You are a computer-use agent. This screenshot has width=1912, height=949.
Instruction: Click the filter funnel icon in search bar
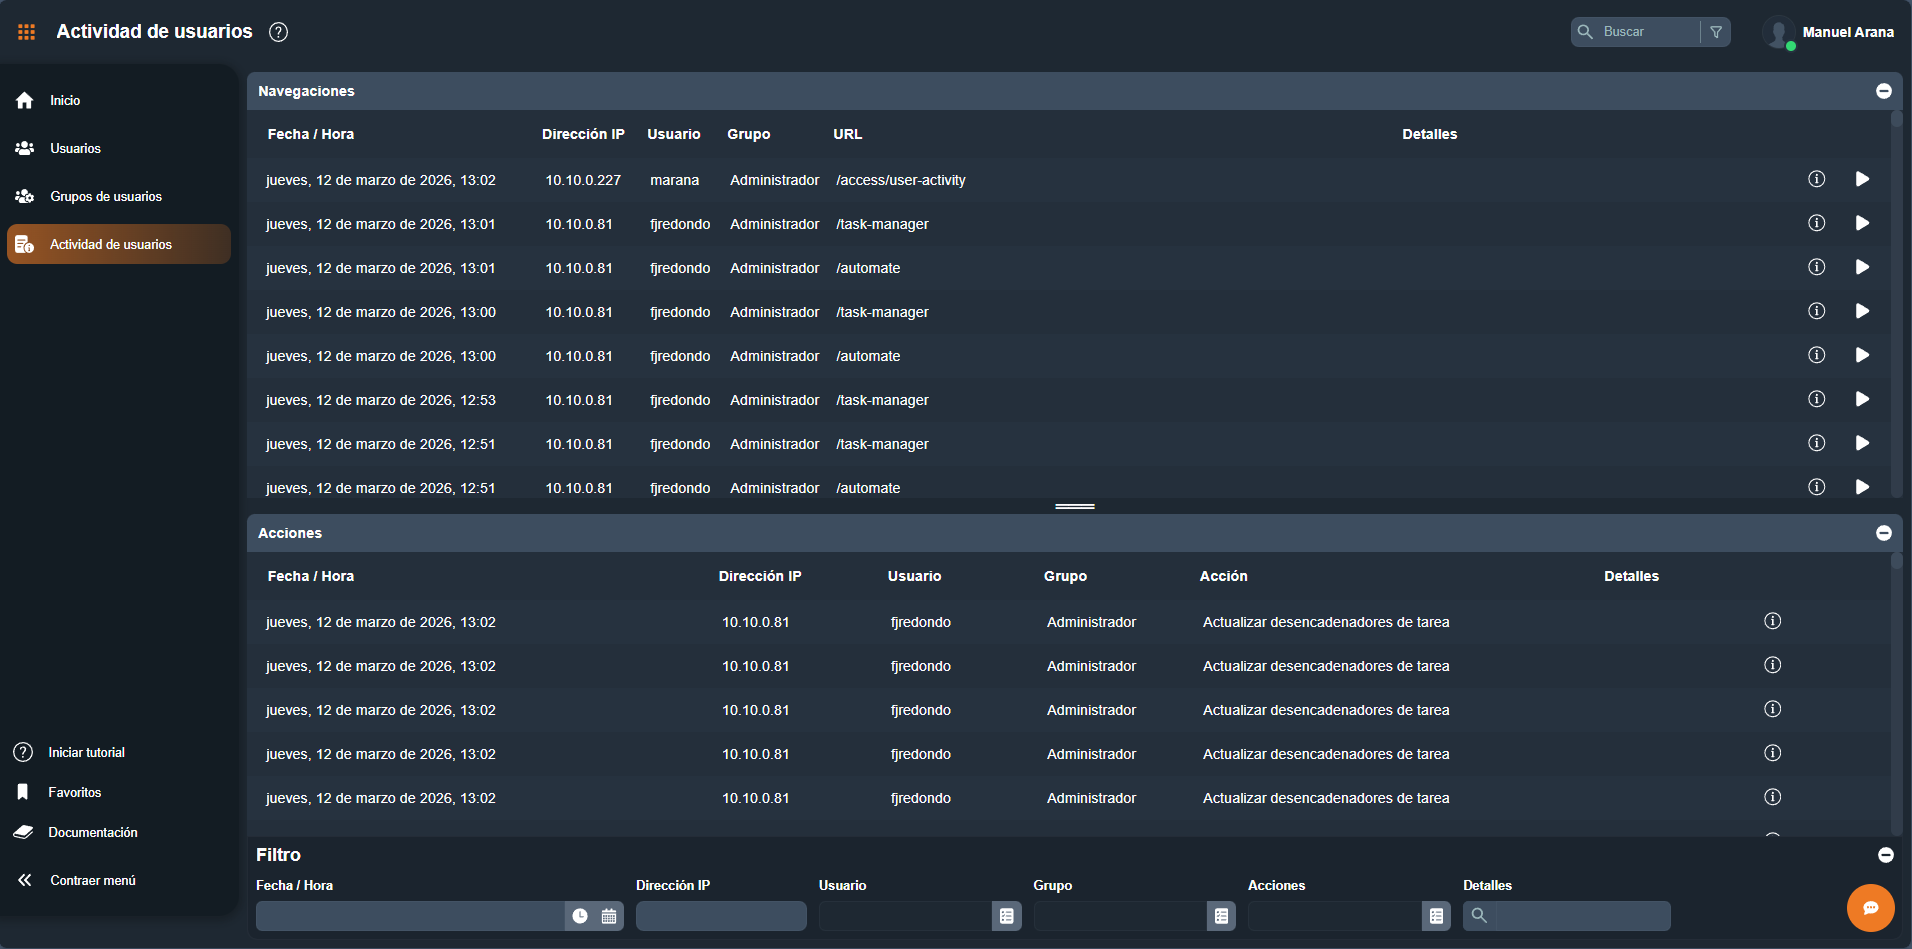[1716, 32]
